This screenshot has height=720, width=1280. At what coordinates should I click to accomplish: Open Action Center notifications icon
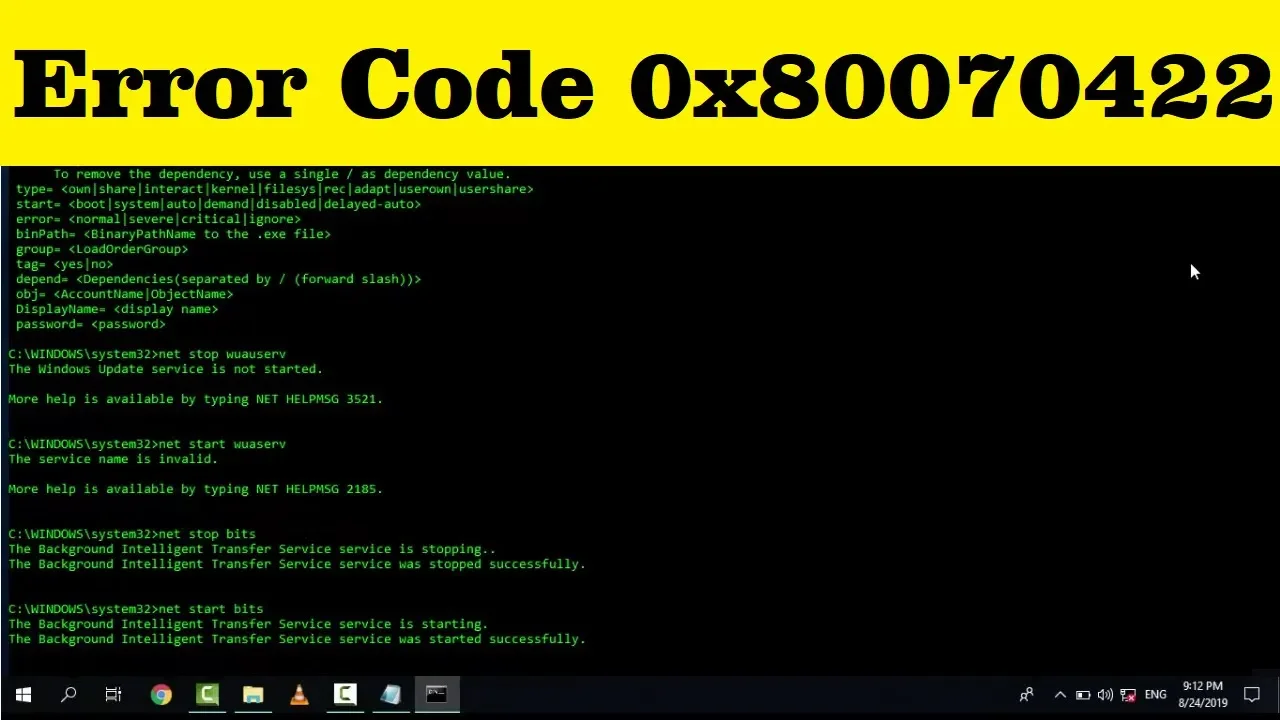point(1252,694)
